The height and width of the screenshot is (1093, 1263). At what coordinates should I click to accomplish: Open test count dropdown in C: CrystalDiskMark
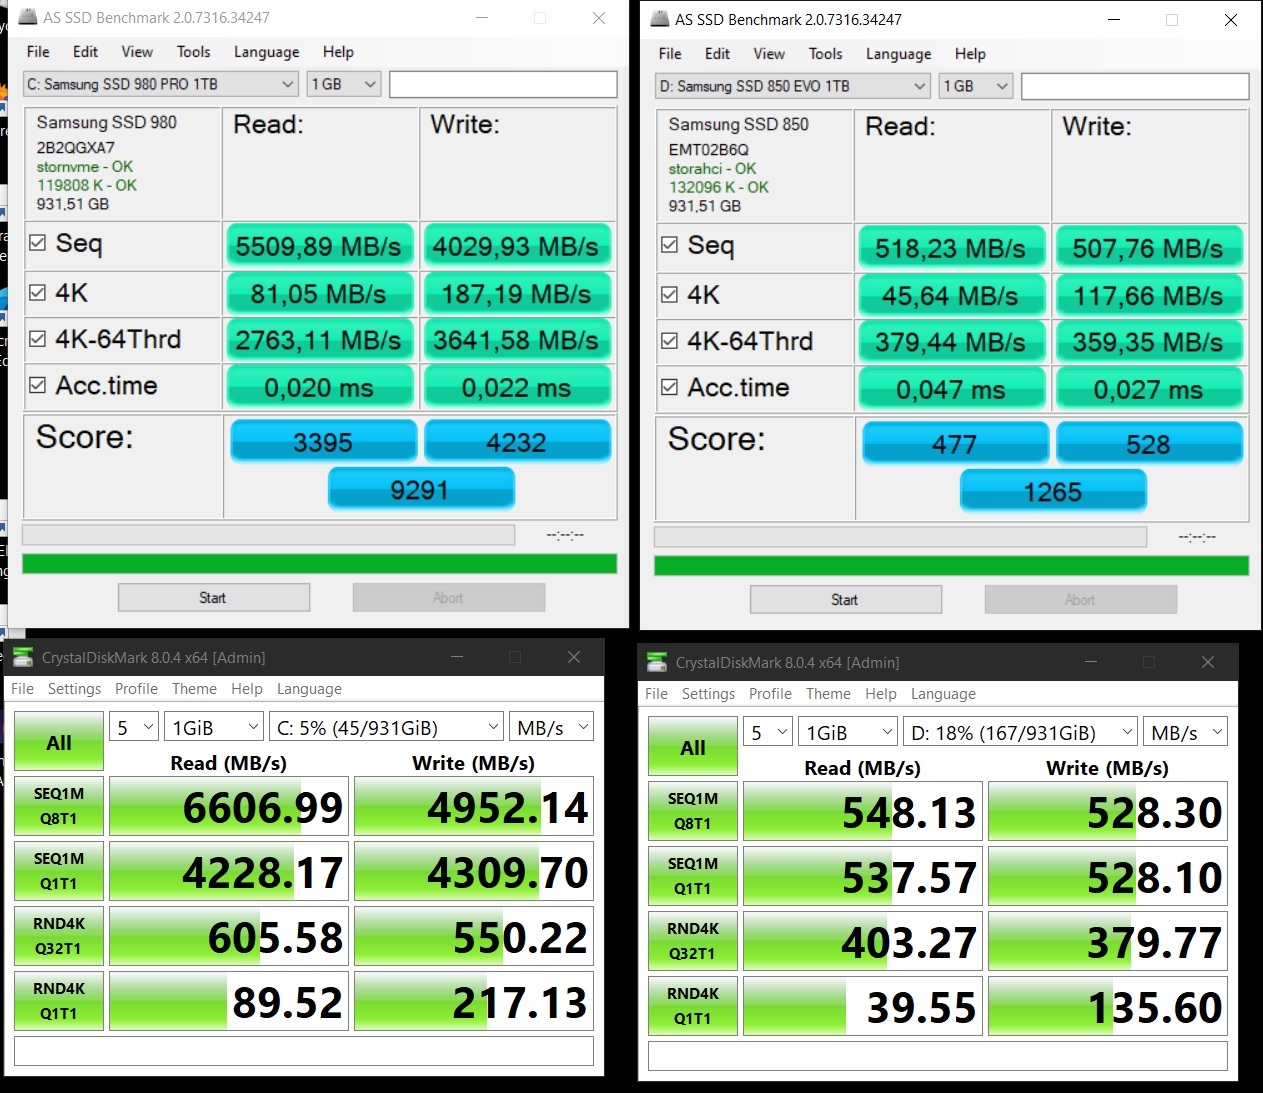pyautogui.click(x=135, y=727)
